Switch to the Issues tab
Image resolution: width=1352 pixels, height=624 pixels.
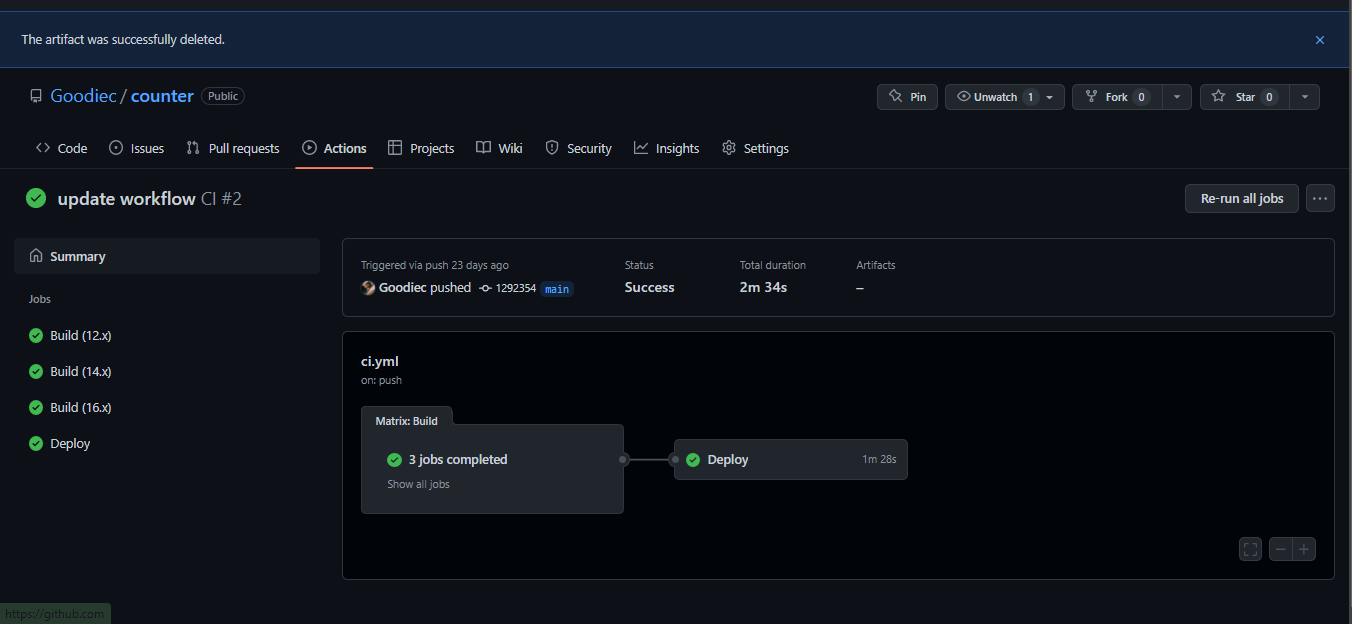[x=136, y=148]
